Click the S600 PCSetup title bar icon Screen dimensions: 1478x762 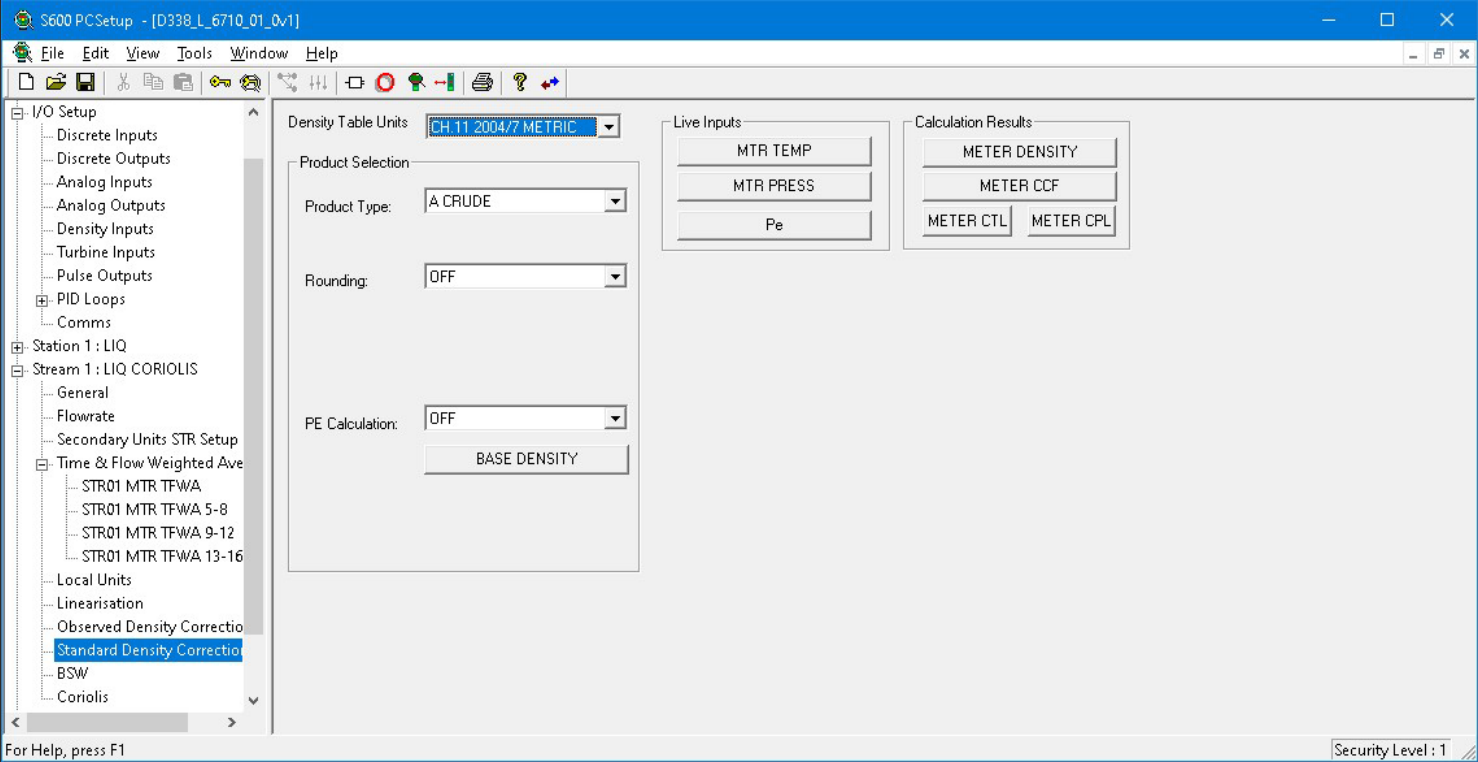coord(23,20)
